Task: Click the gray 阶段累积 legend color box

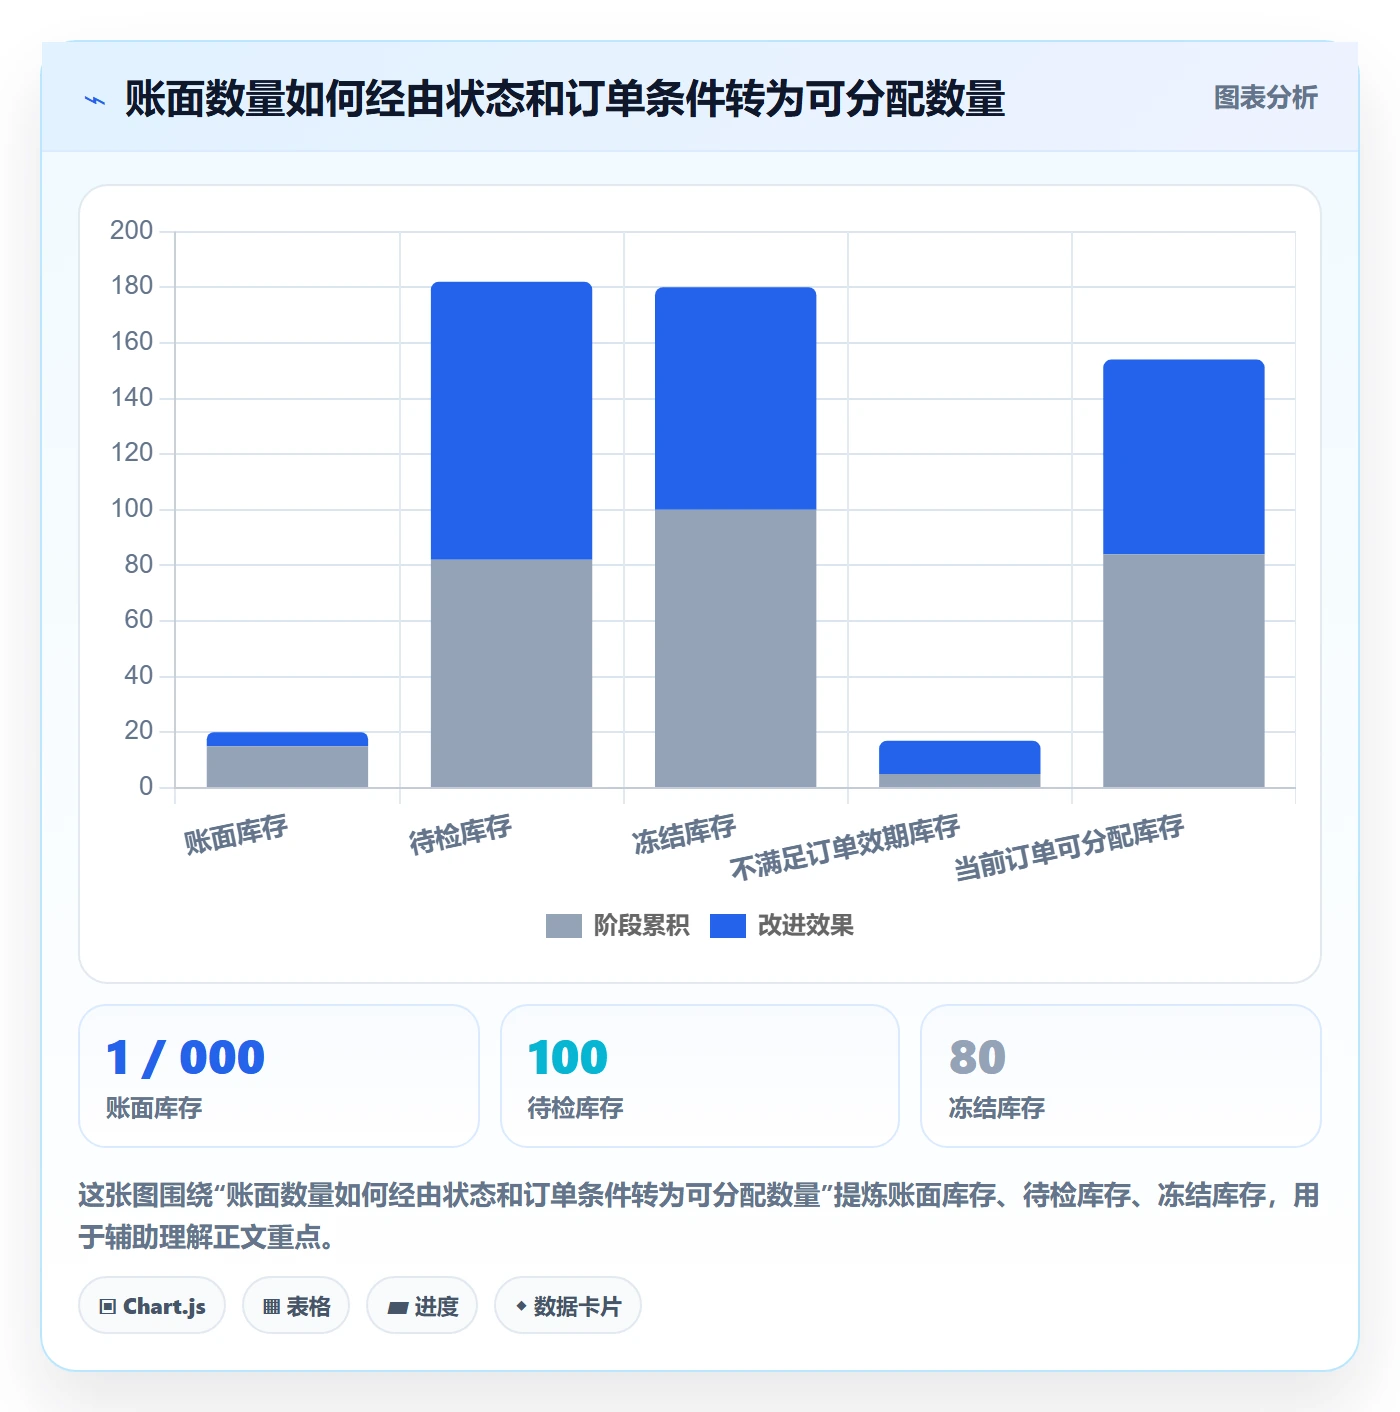Action: coord(563,926)
